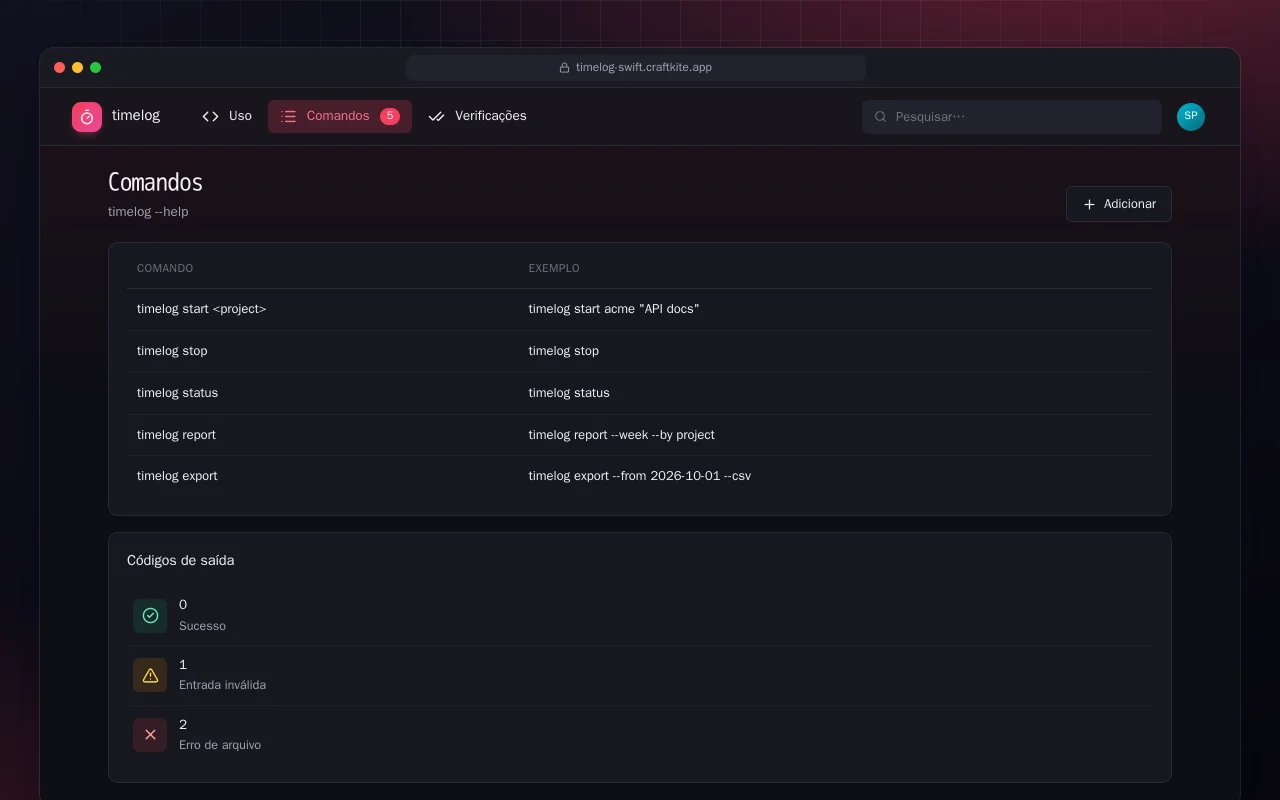
Task: Click the timelog-swift.craftkite.app address bar
Action: pyautogui.click(x=636, y=68)
